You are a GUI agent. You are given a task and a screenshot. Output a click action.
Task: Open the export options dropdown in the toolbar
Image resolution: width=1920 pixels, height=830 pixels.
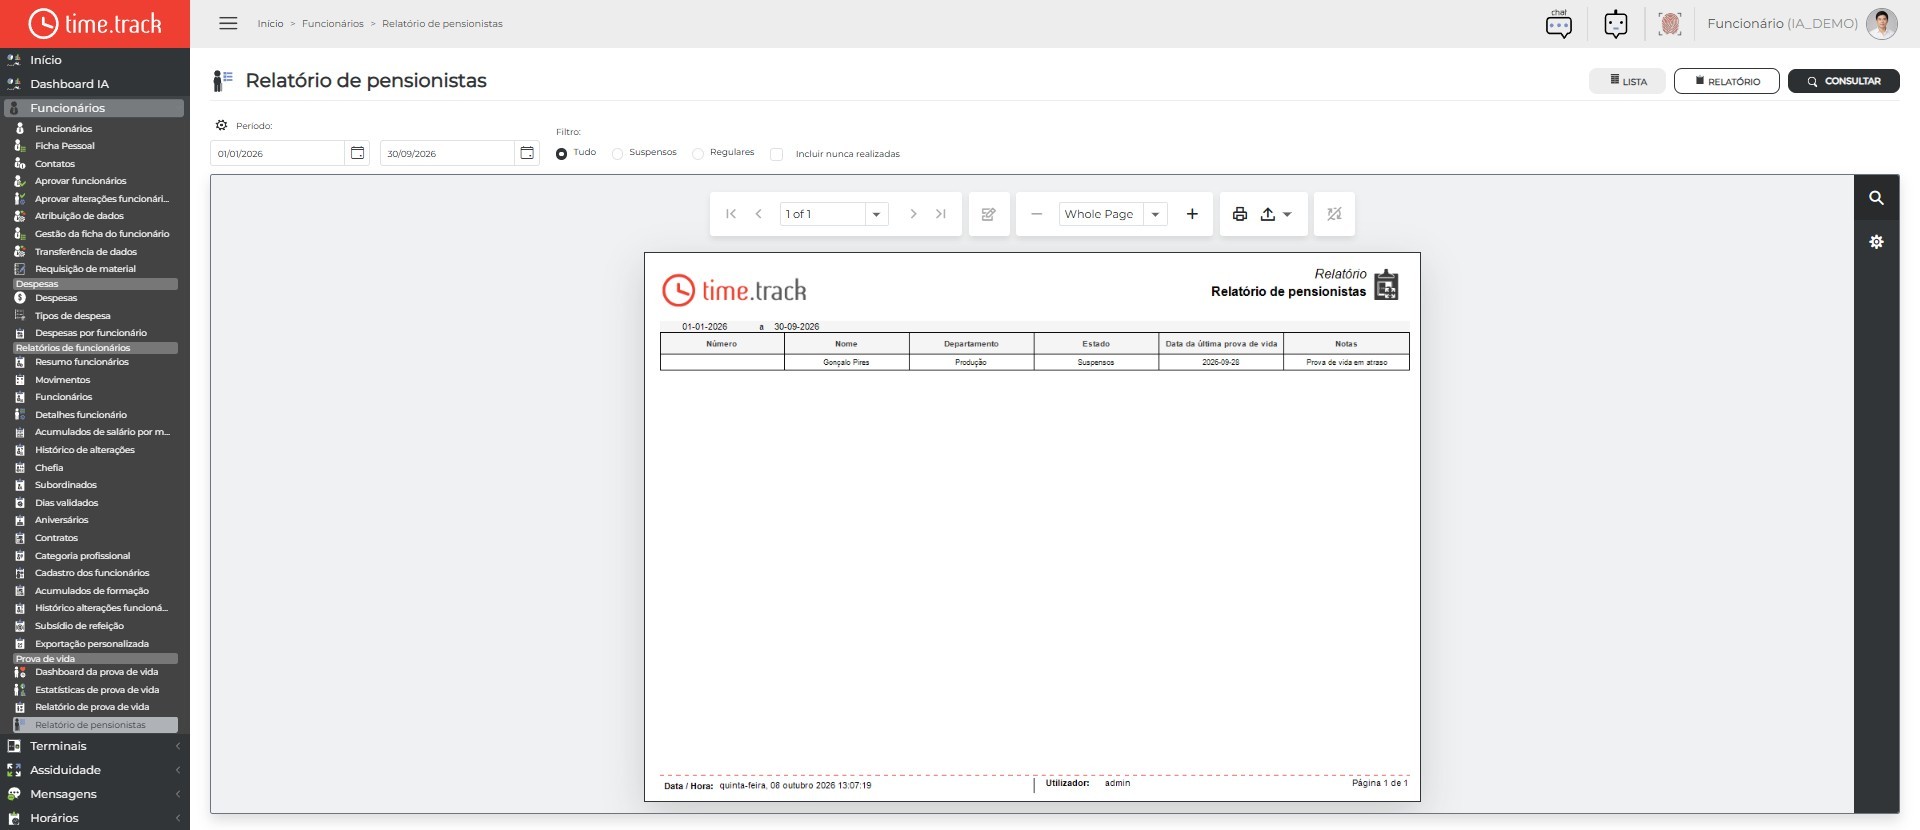pos(1276,214)
